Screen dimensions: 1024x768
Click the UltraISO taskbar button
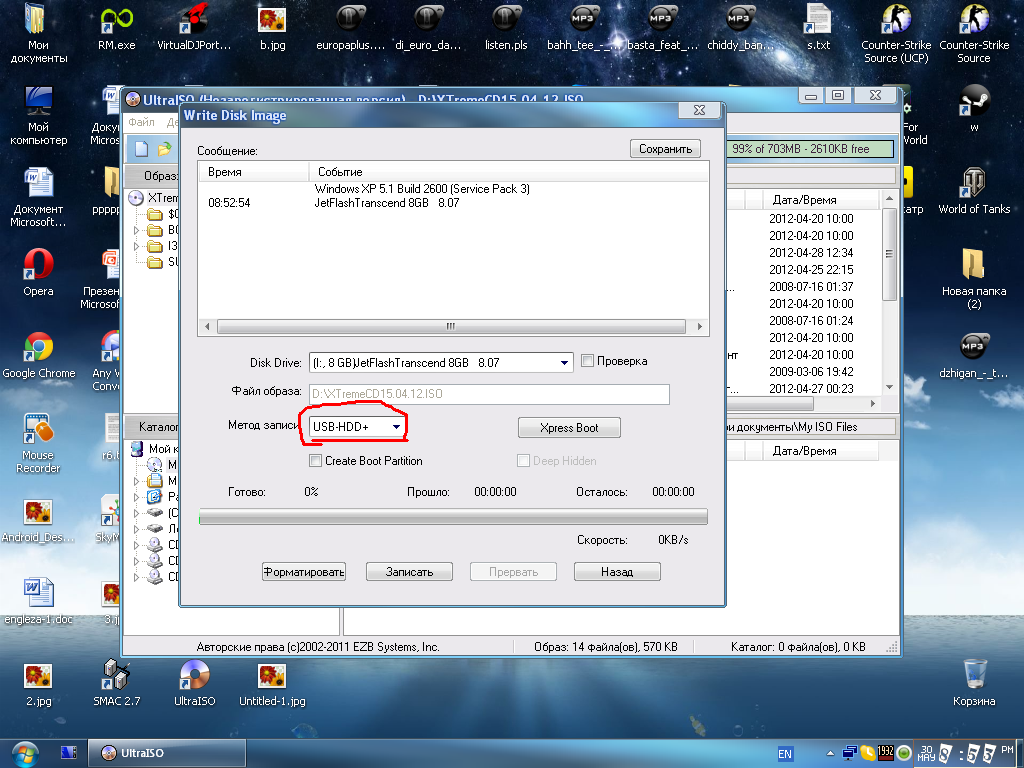coord(167,753)
